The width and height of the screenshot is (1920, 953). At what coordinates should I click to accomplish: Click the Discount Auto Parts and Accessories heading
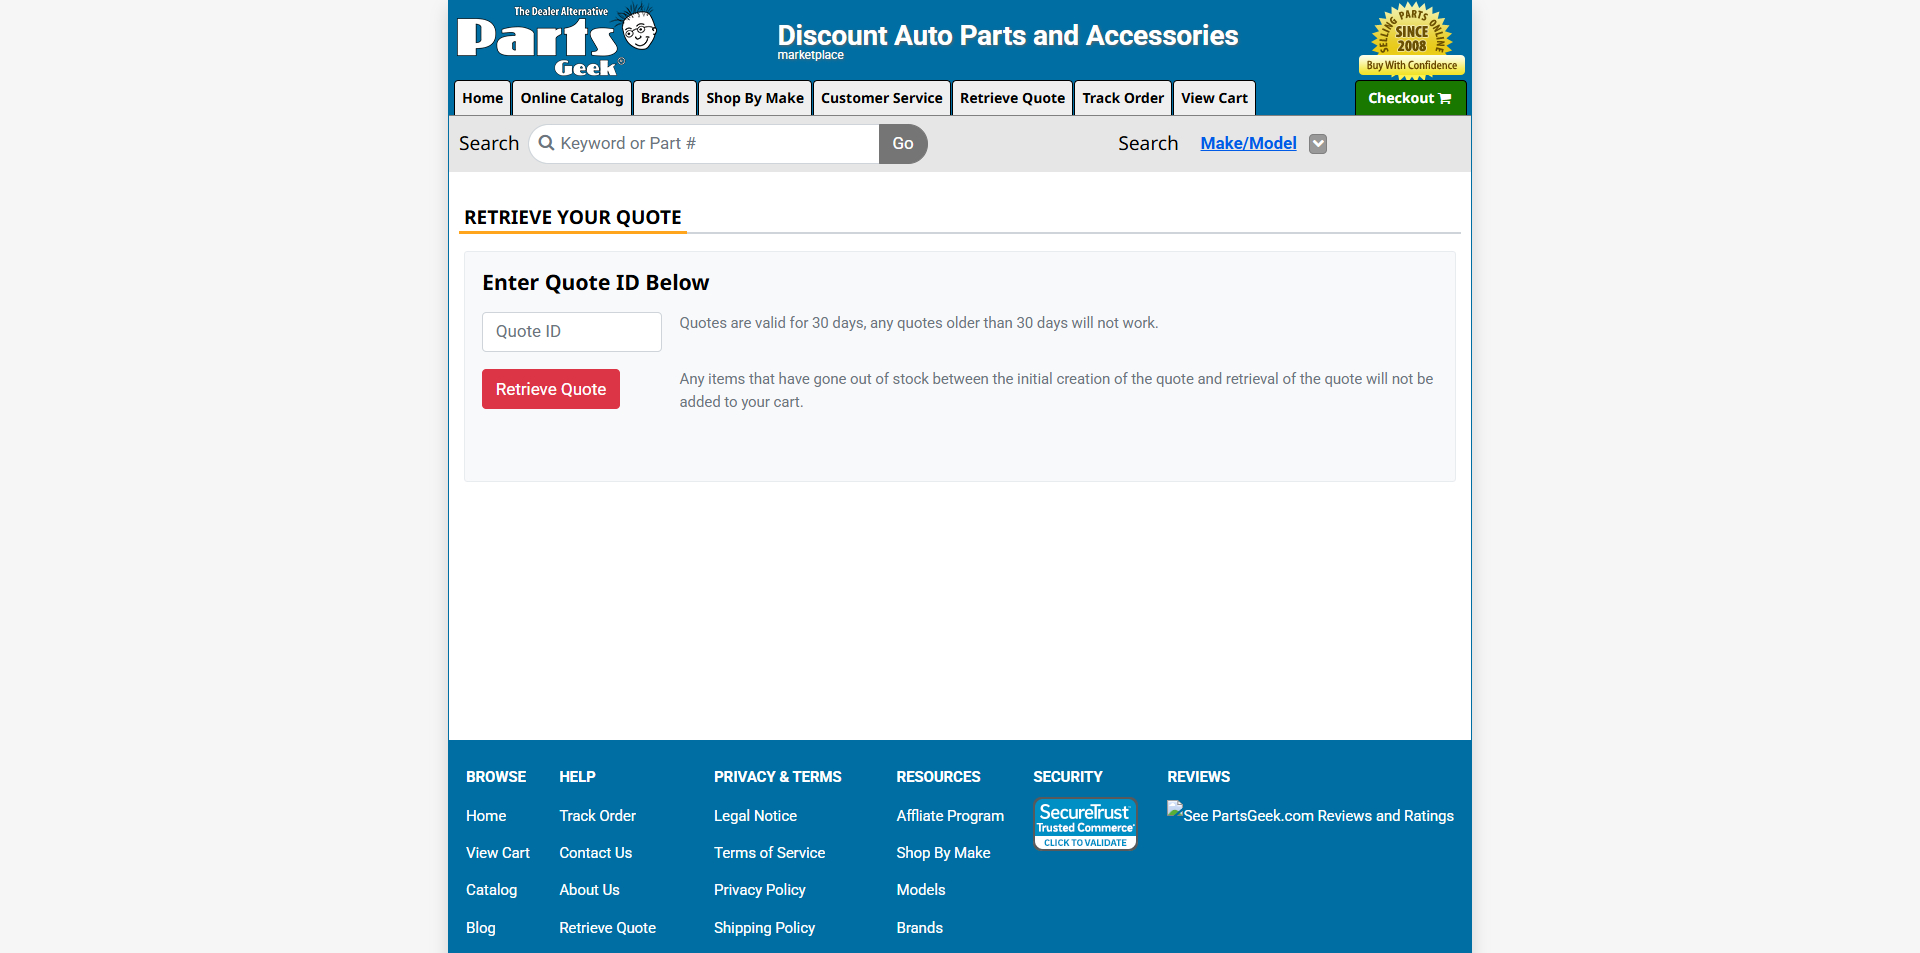pyautogui.click(x=1008, y=35)
